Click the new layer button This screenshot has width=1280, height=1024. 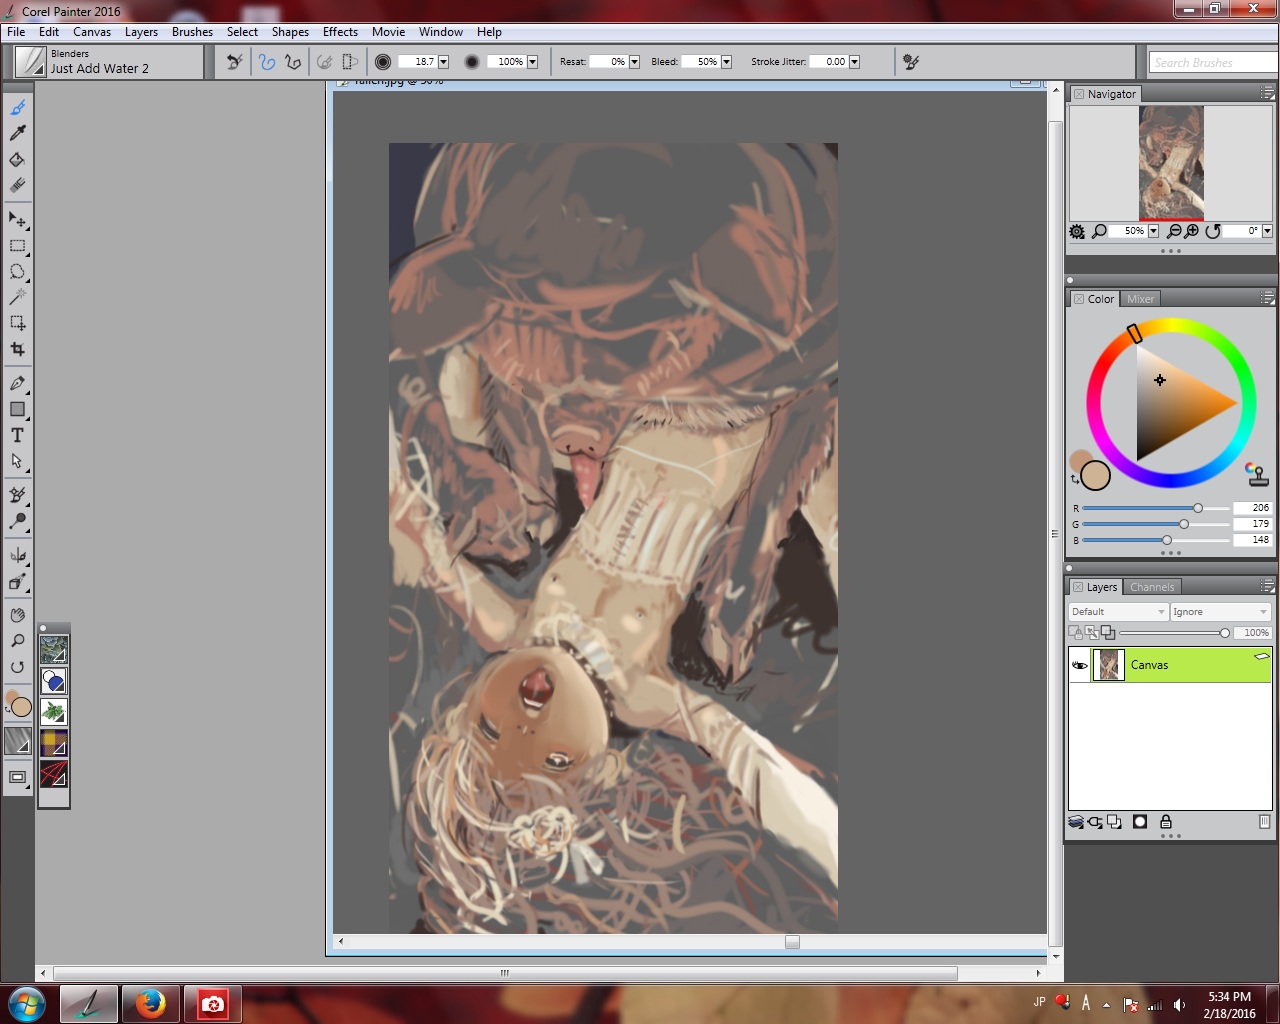pos(1114,822)
